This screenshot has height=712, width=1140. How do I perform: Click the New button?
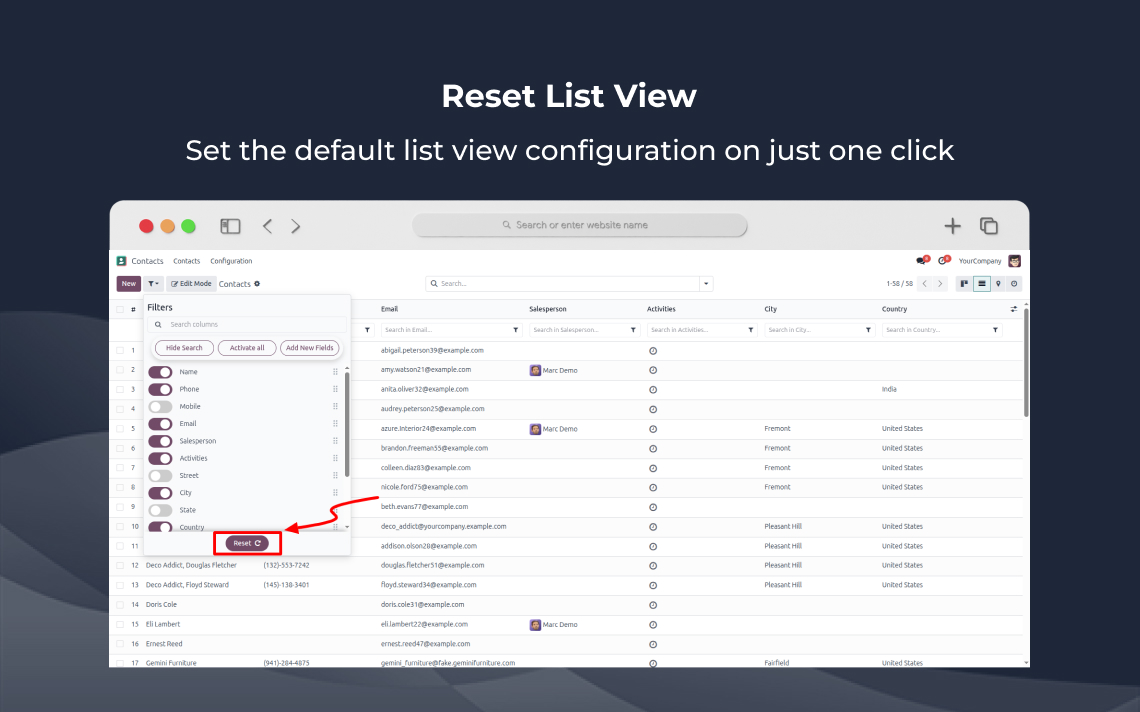click(x=129, y=284)
